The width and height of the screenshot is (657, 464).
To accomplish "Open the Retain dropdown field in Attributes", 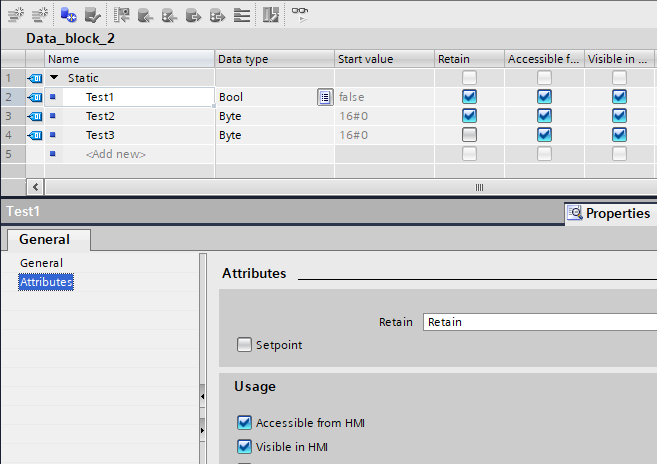I will point(539,322).
